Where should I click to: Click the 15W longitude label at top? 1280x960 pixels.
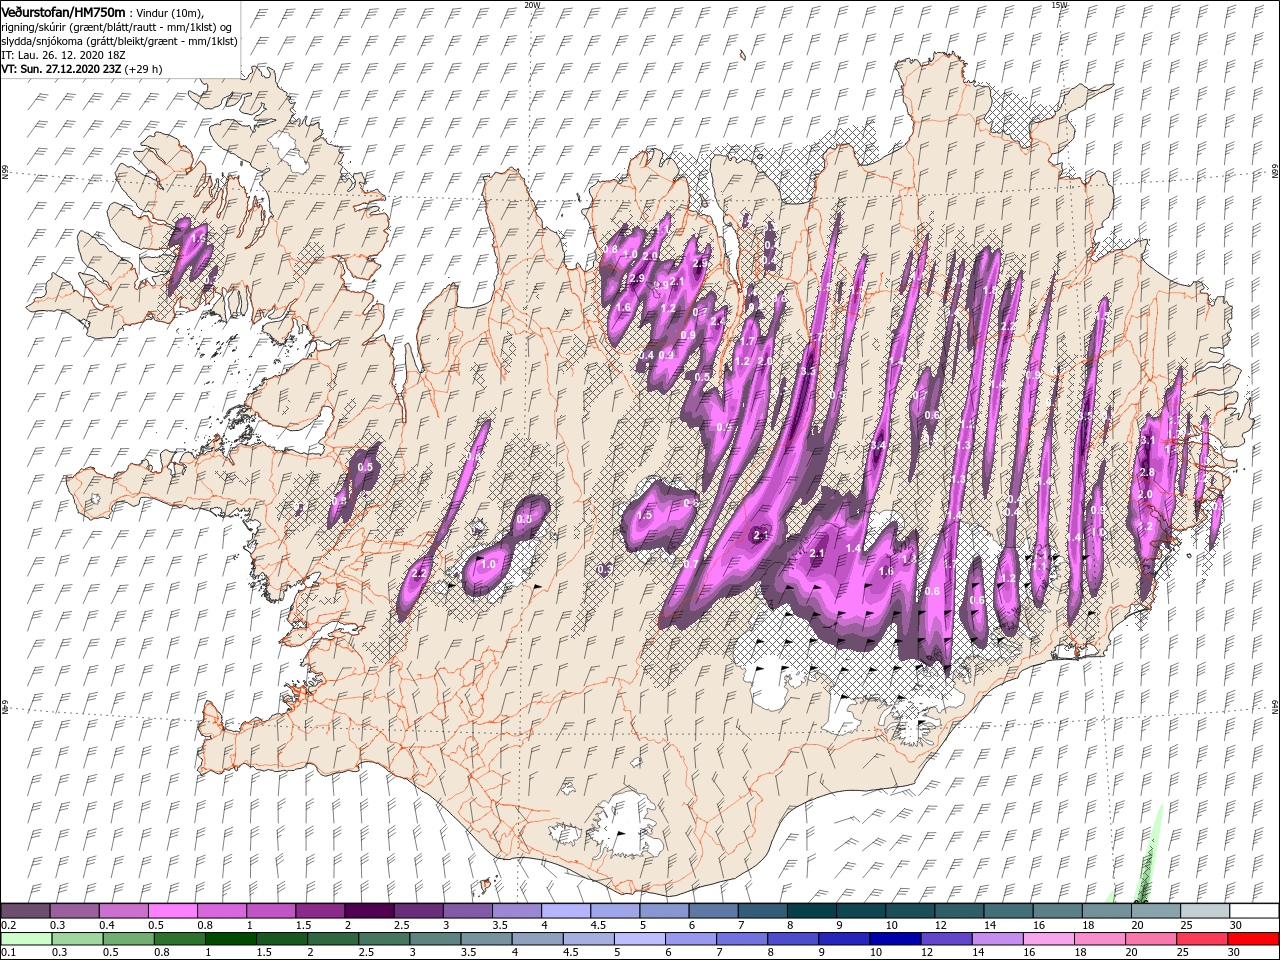tap(1059, 5)
